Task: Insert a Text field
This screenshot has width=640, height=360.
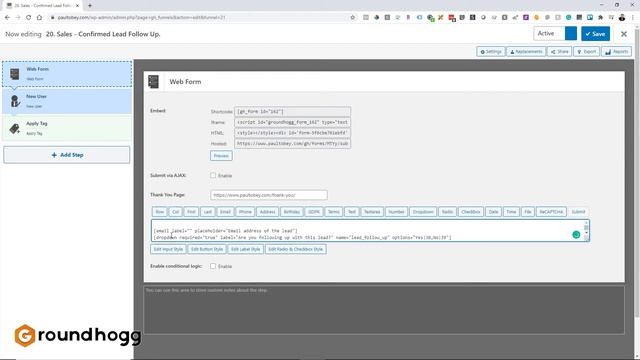Action: coord(351,212)
